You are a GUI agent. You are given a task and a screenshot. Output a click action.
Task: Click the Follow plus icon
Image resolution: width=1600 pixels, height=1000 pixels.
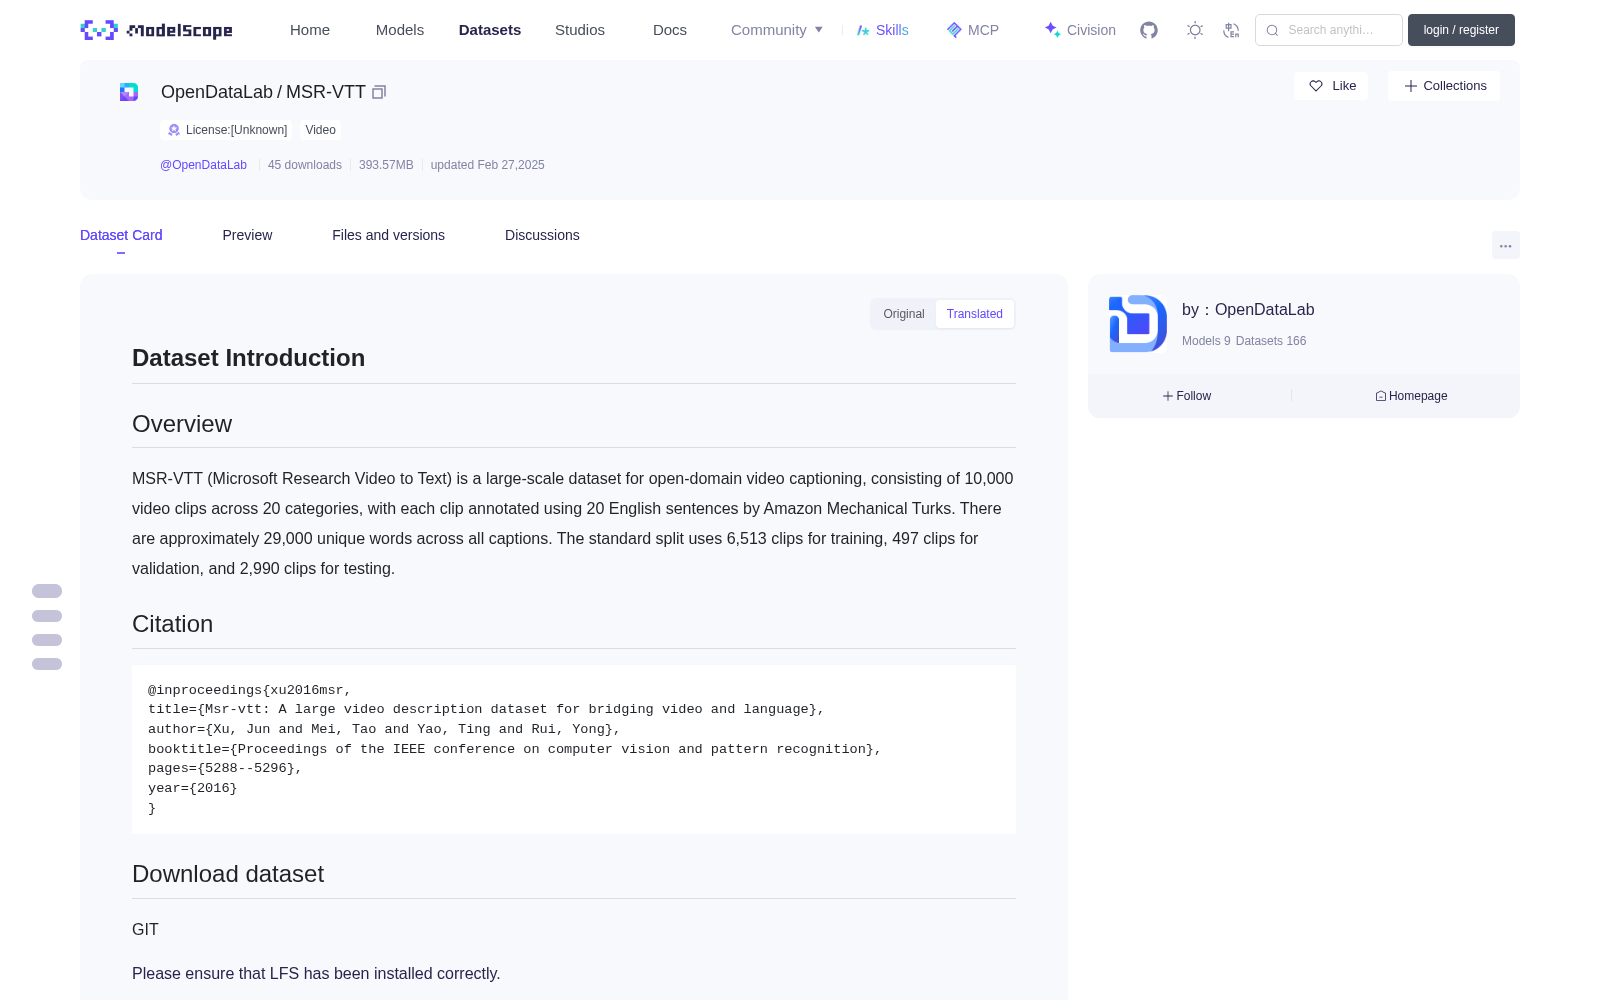coord(1168,396)
